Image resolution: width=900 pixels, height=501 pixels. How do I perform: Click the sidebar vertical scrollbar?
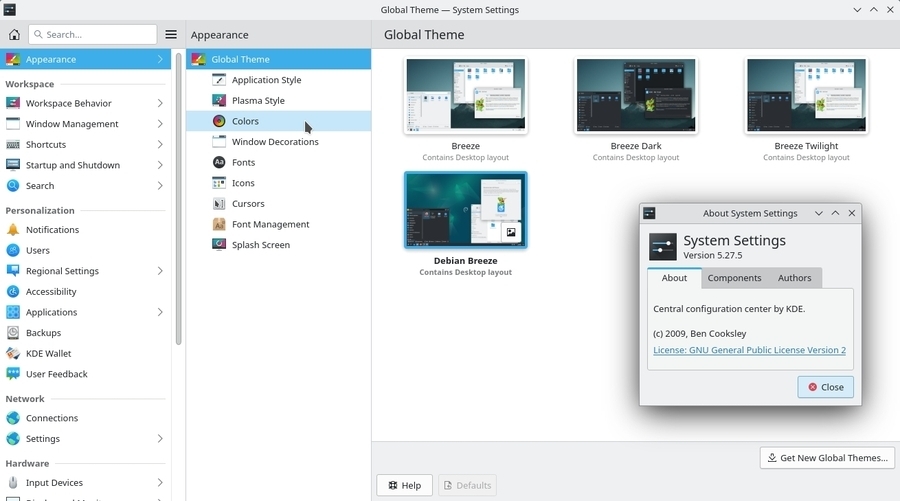pos(179,199)
